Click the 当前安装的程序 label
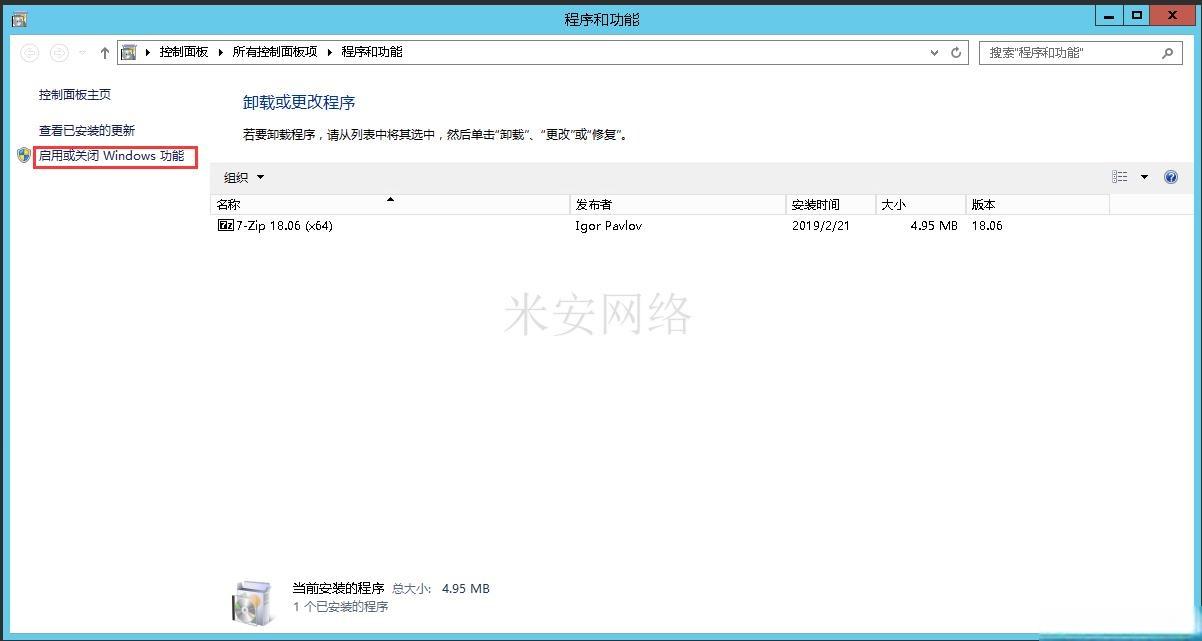Image resolution: width=1202 pixels, height=641 pixels. [x=338, y=589]
